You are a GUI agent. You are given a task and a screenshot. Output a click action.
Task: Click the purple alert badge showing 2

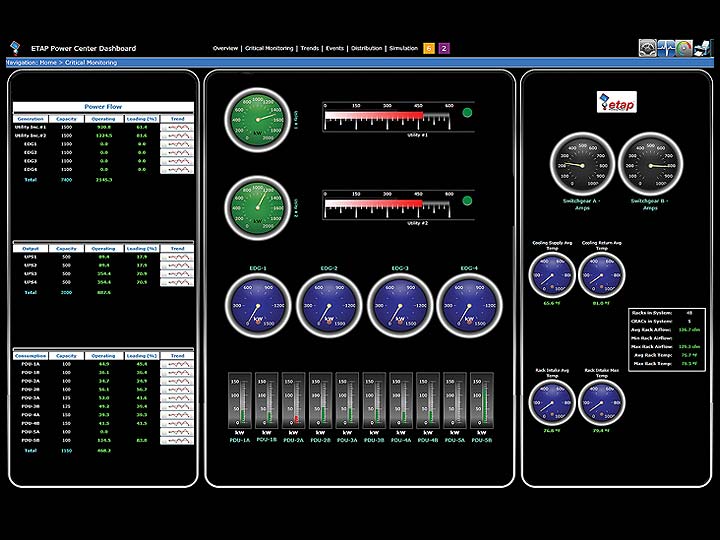click(444, 48)
